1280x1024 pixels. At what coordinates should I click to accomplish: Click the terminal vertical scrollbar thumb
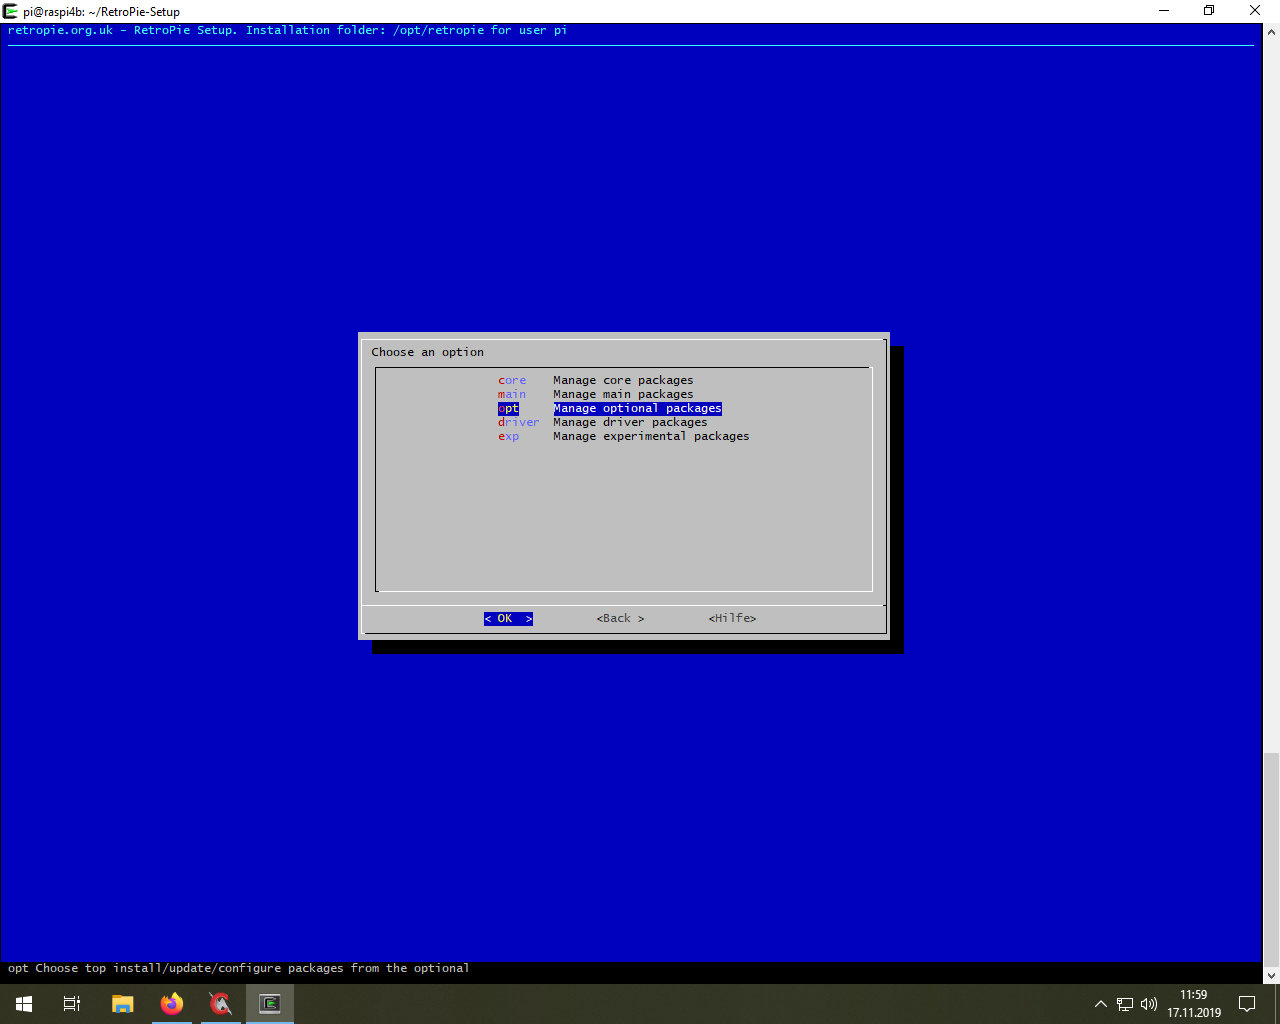tap(1271, 859)
